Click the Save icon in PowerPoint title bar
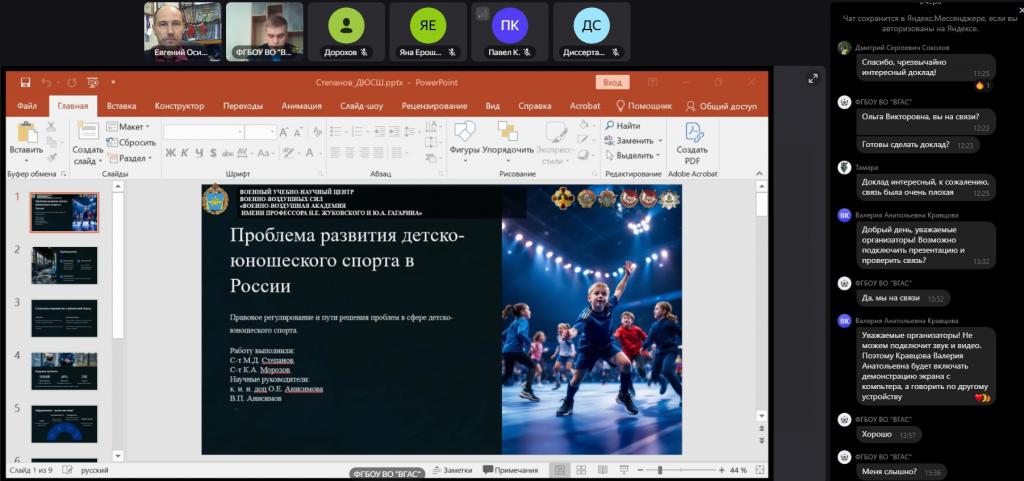1024x481 pixels. [x=25, y=83]
